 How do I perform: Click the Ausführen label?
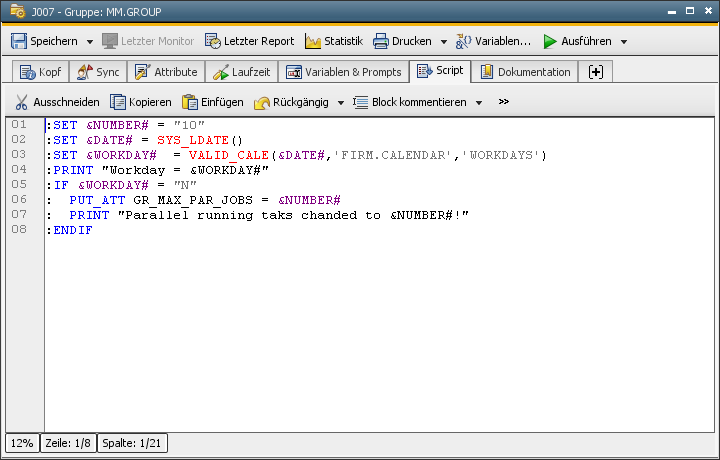point(586,41)
